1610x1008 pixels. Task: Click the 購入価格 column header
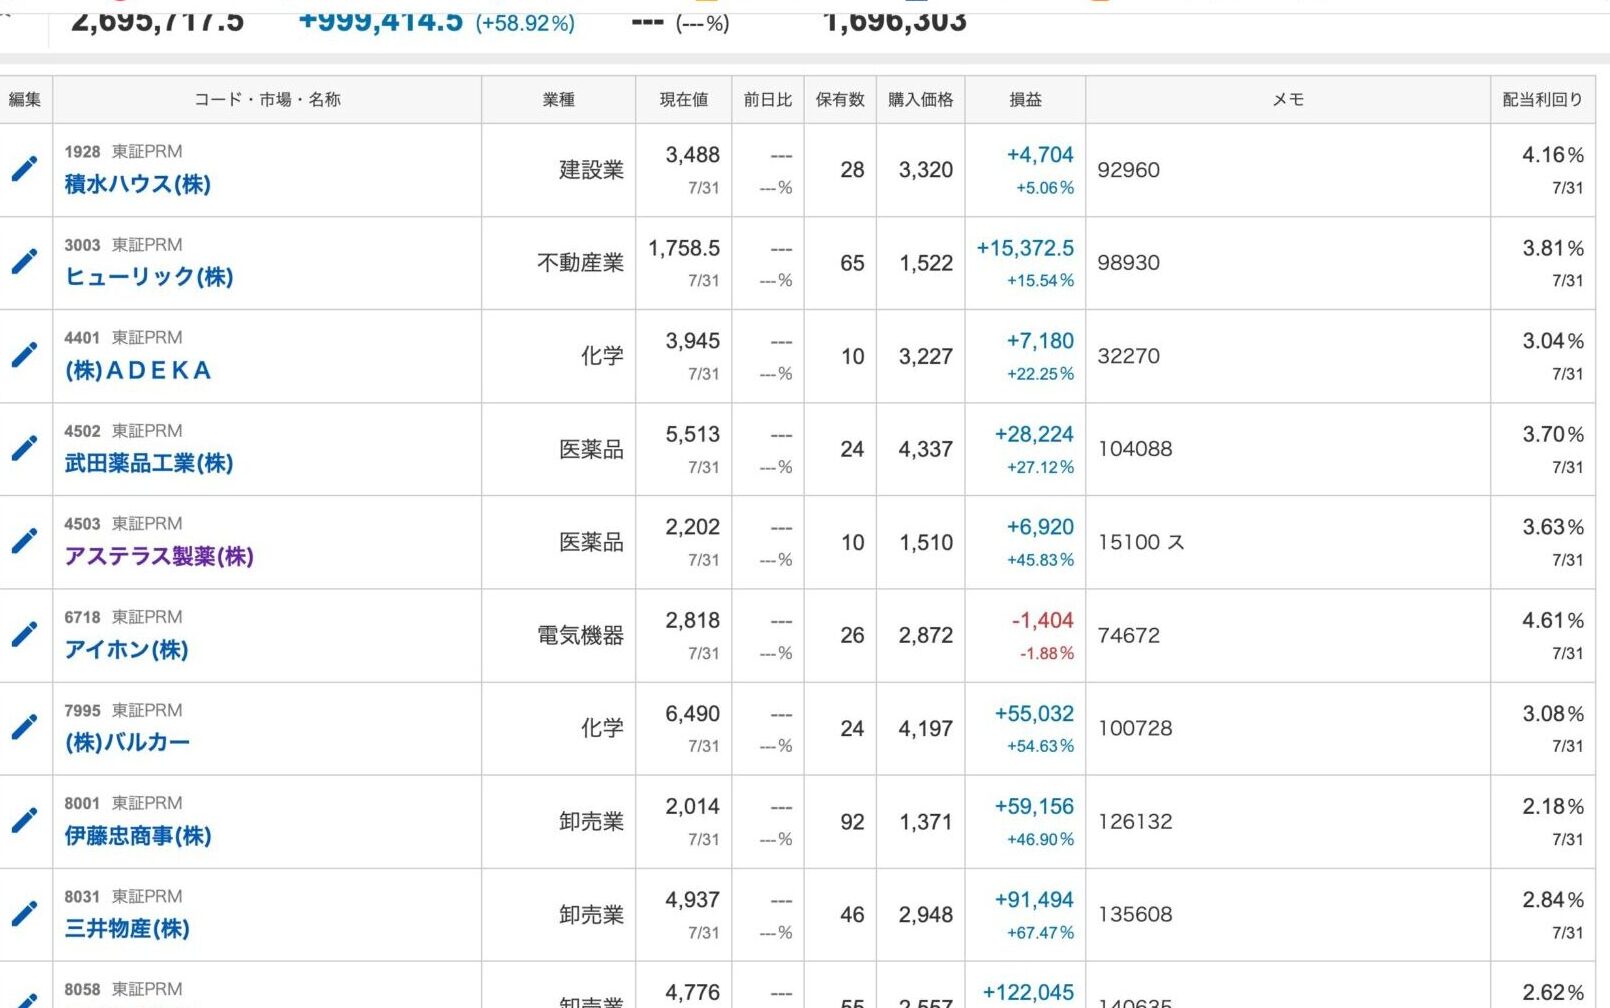921,99
